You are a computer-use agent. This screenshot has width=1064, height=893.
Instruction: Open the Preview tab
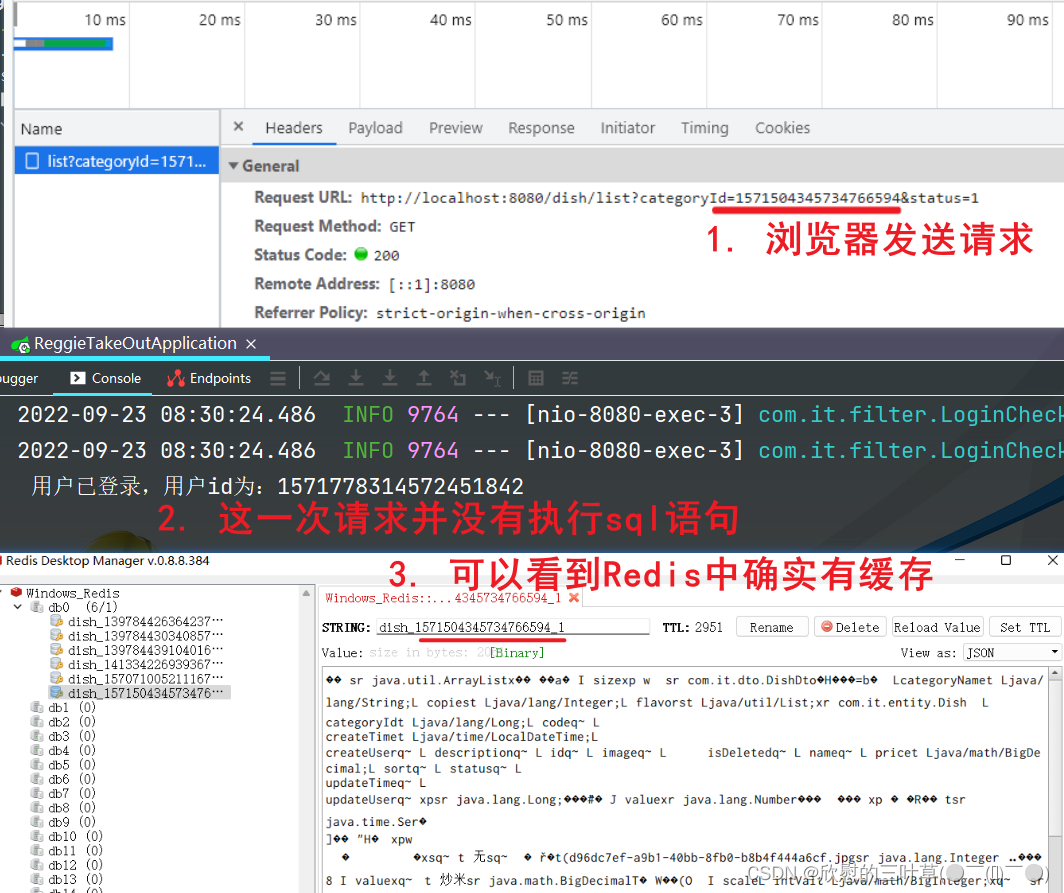pyautogui.click(x=455, y=128)
